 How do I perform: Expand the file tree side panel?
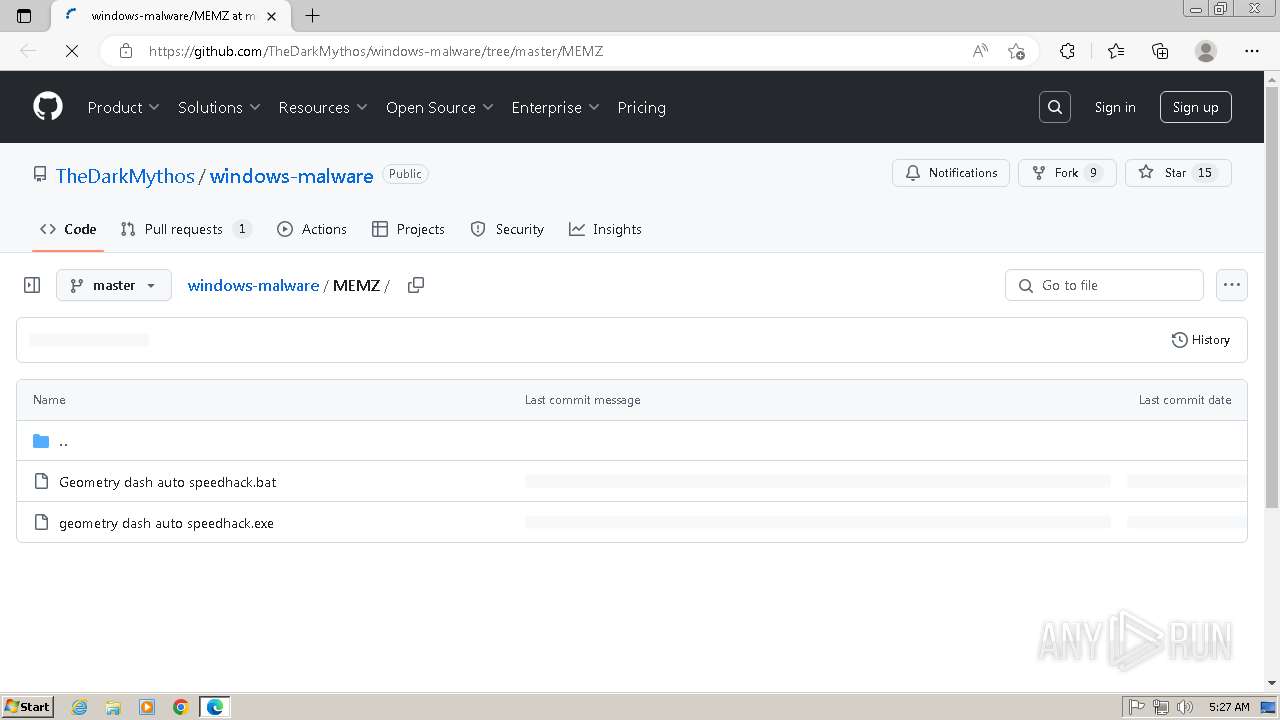[32, 285]
